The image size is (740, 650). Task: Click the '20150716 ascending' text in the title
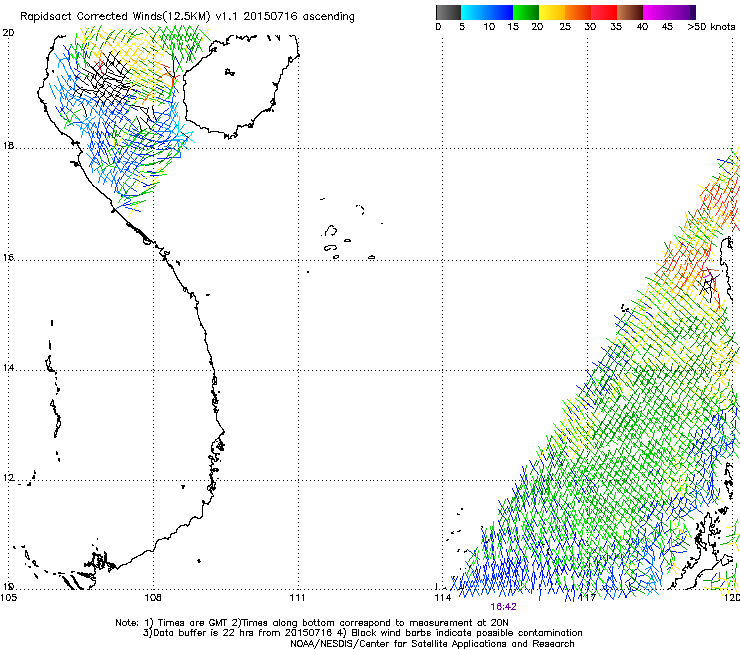coord(299,17)
